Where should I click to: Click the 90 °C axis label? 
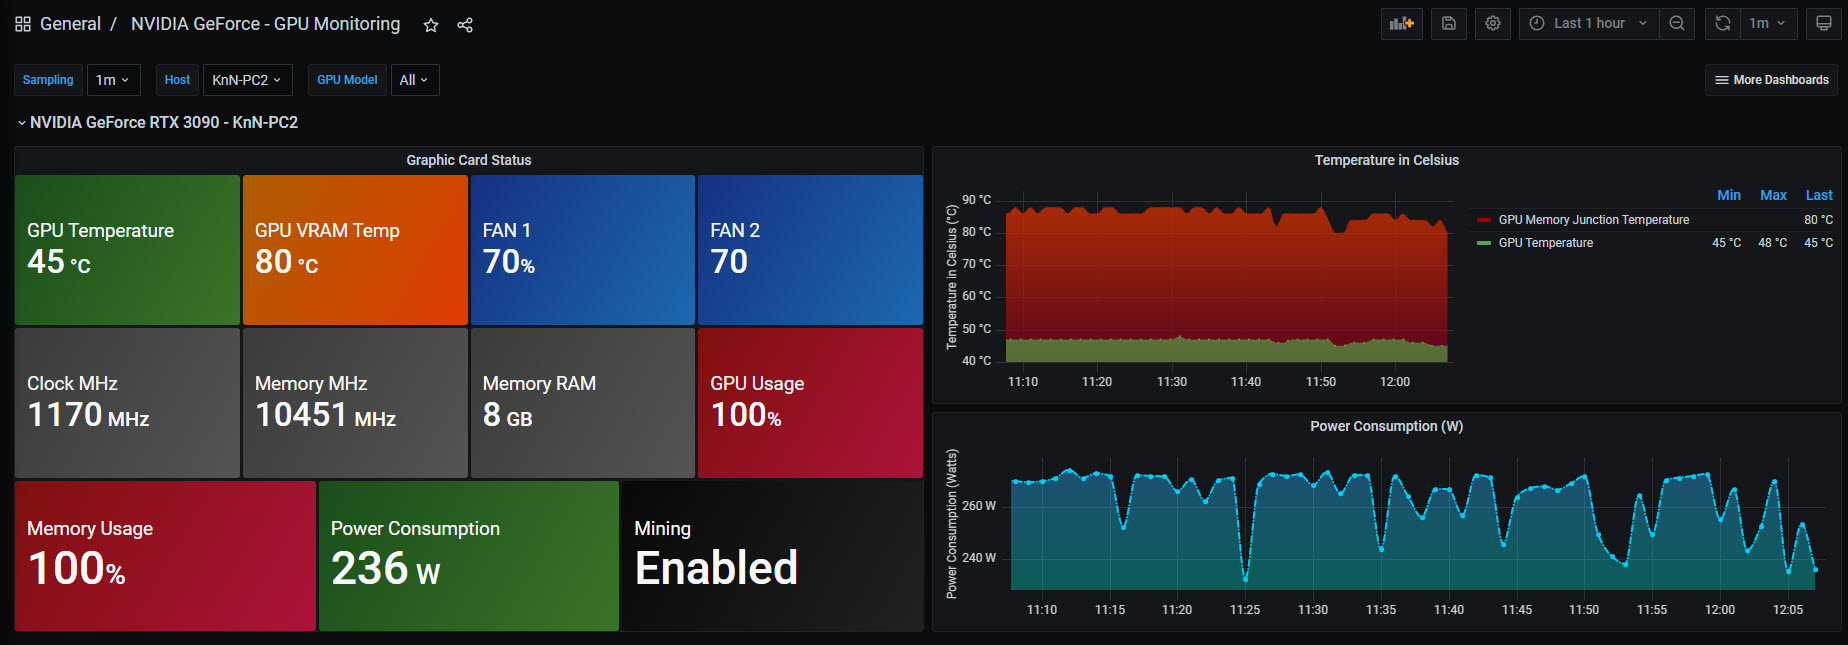(977, 200)
